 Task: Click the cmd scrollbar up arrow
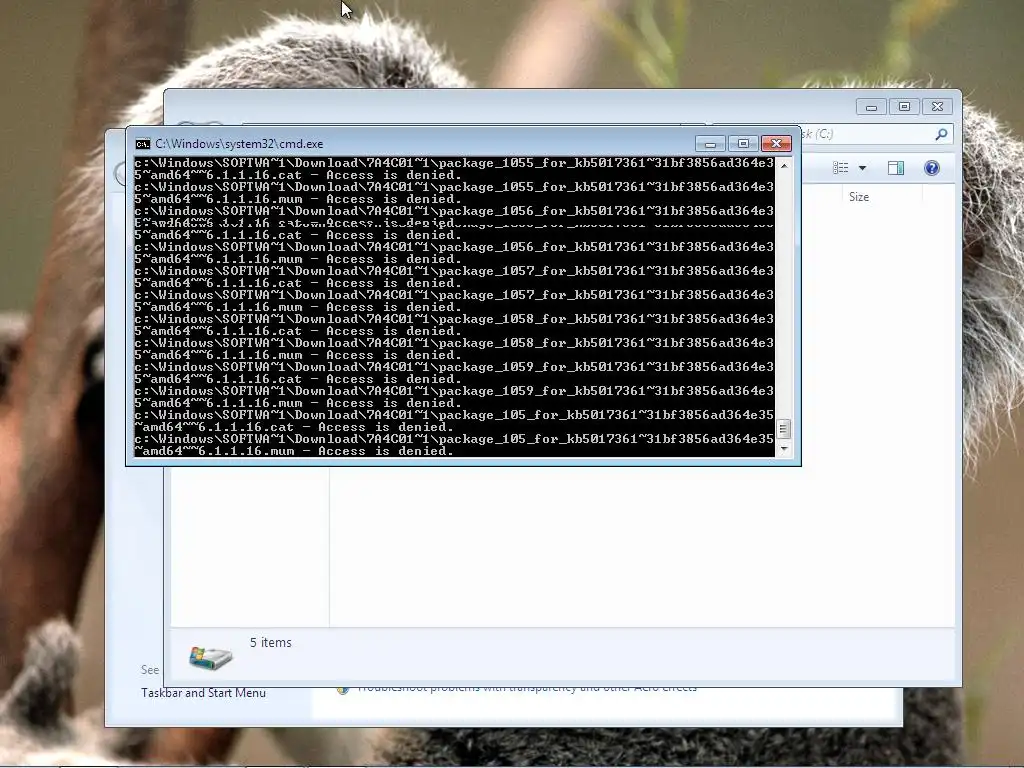pyautogui.click(x=784, y=166)
